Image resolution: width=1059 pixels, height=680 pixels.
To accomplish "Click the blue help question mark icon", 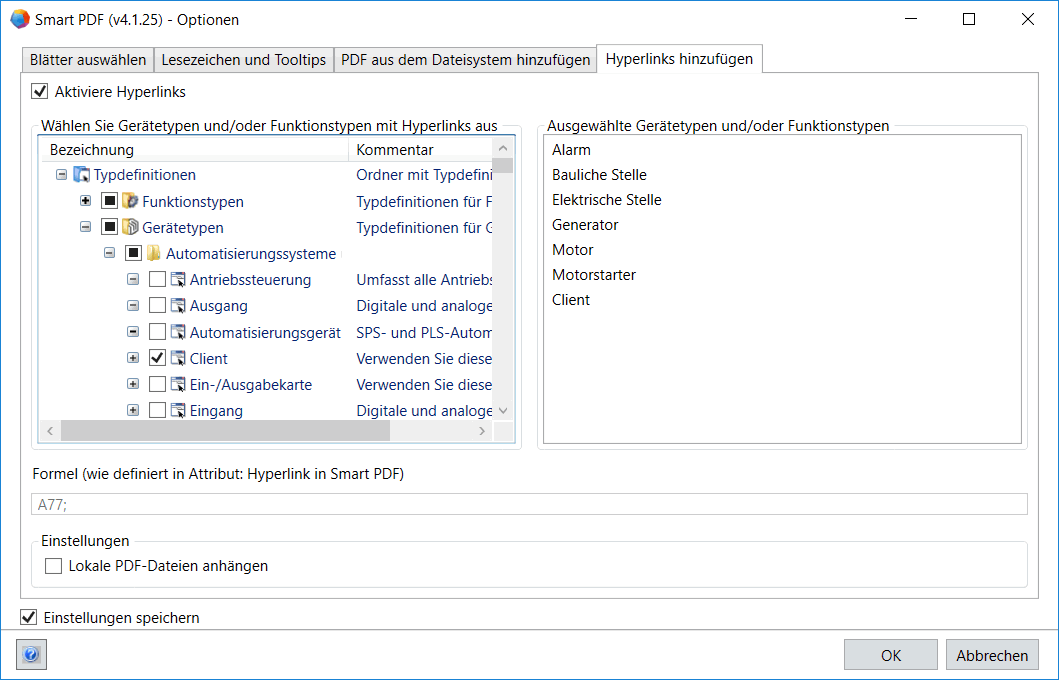I will (x=31, y=655).
